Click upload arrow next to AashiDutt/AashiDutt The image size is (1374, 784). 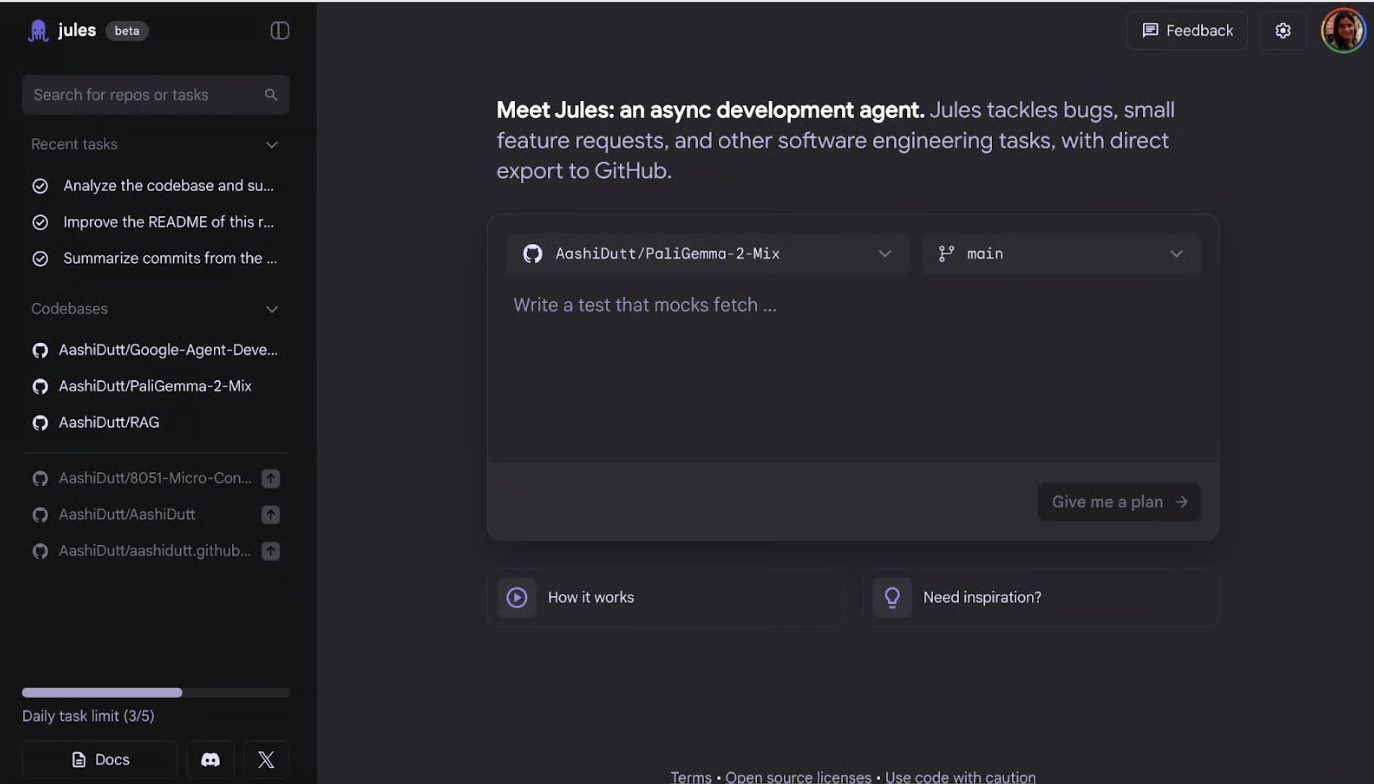click(271, 515)
